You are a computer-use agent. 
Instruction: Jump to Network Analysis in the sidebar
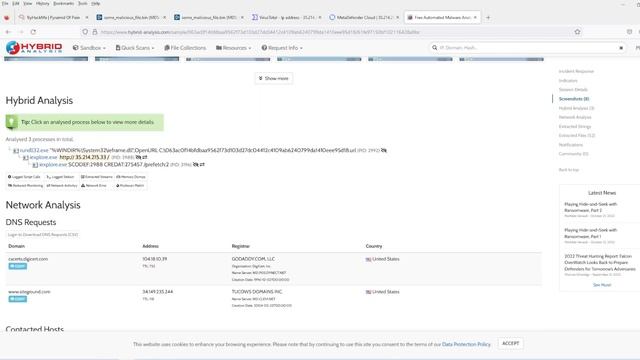tap(575, 117)
